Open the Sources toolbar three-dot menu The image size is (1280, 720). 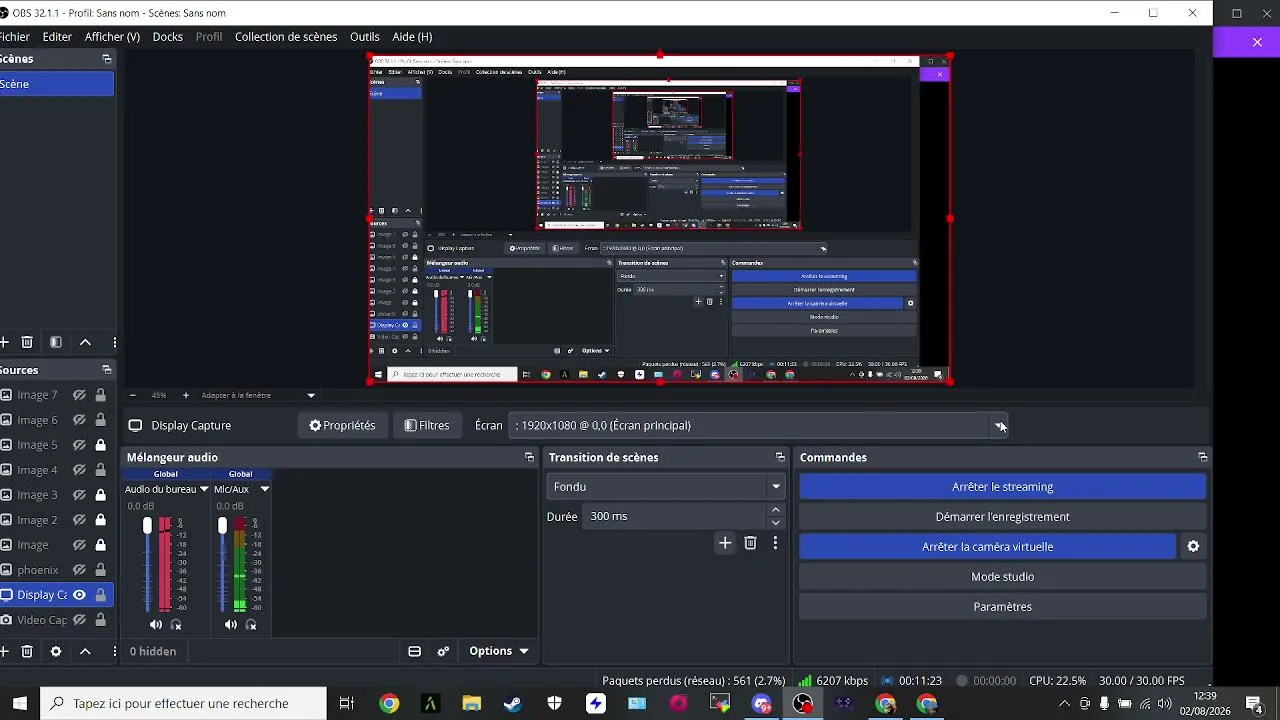pos(114,651)
